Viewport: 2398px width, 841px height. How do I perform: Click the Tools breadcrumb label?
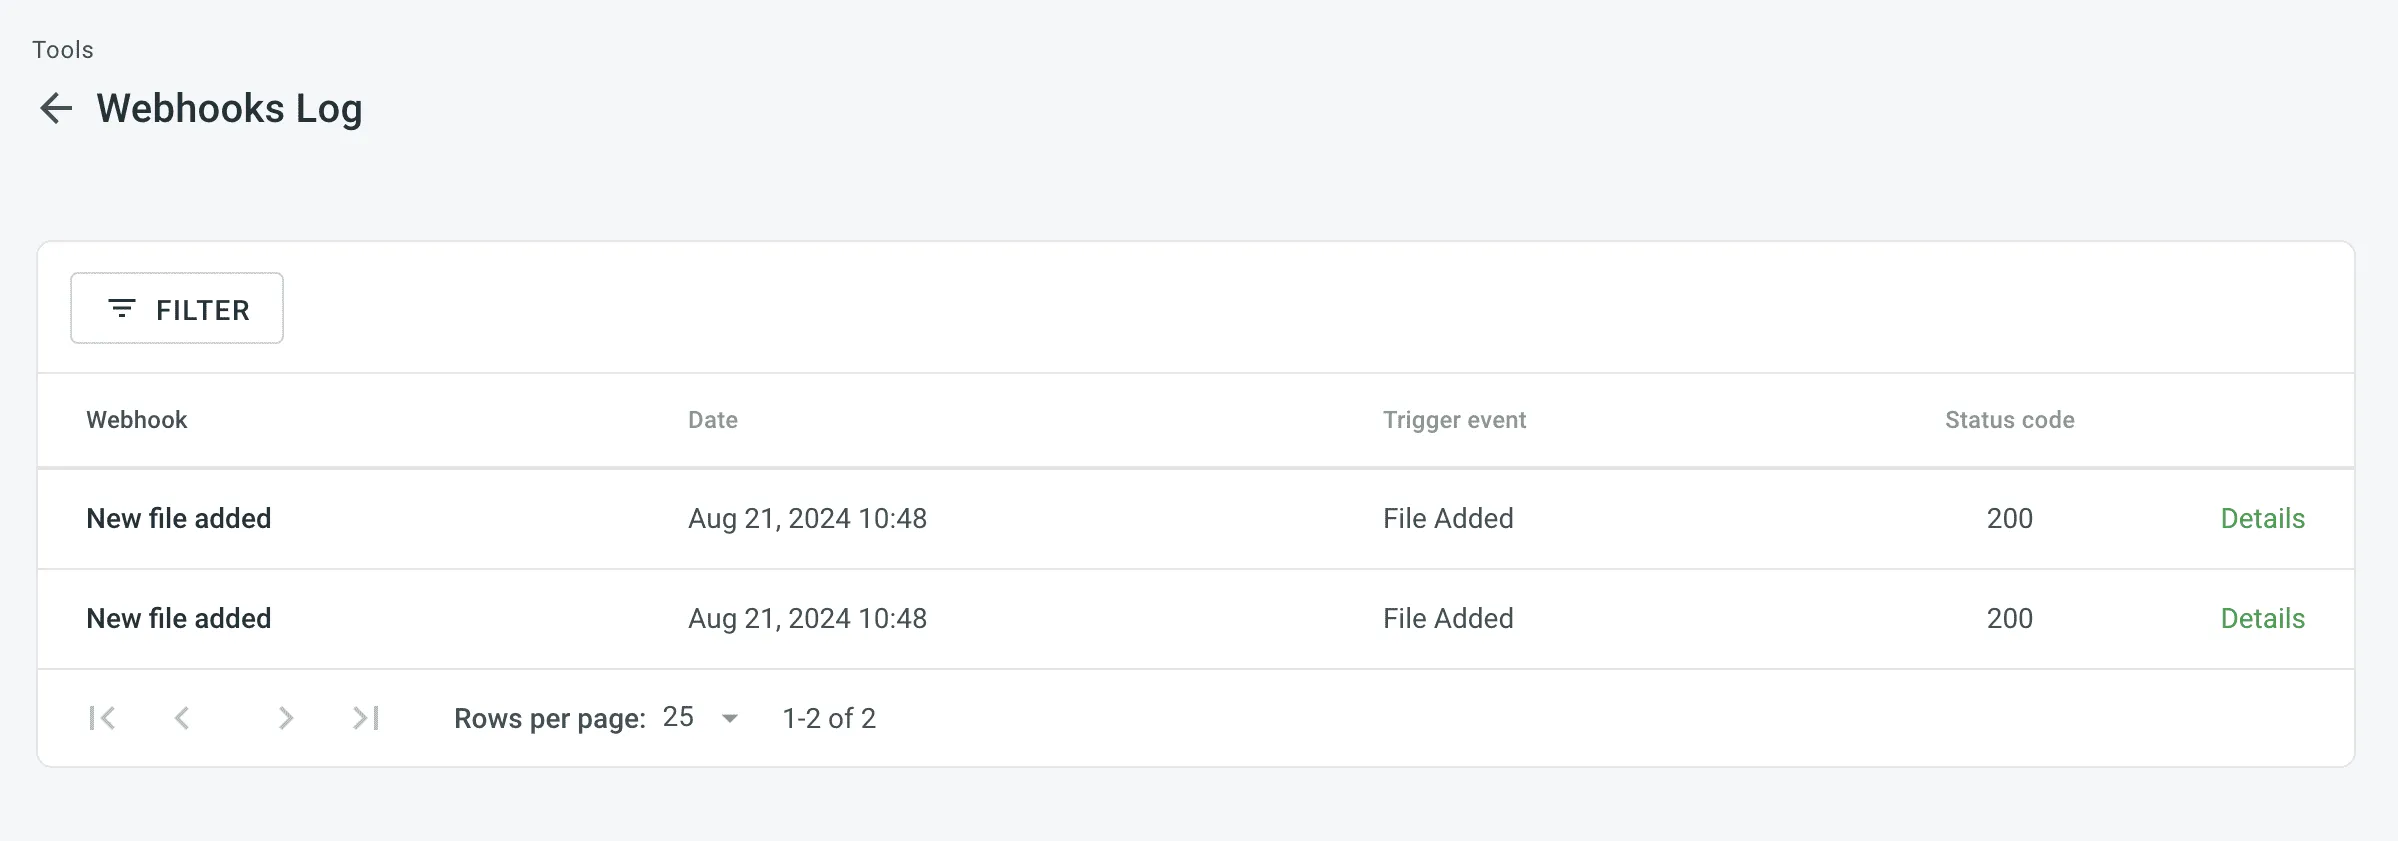coord(62,48)
